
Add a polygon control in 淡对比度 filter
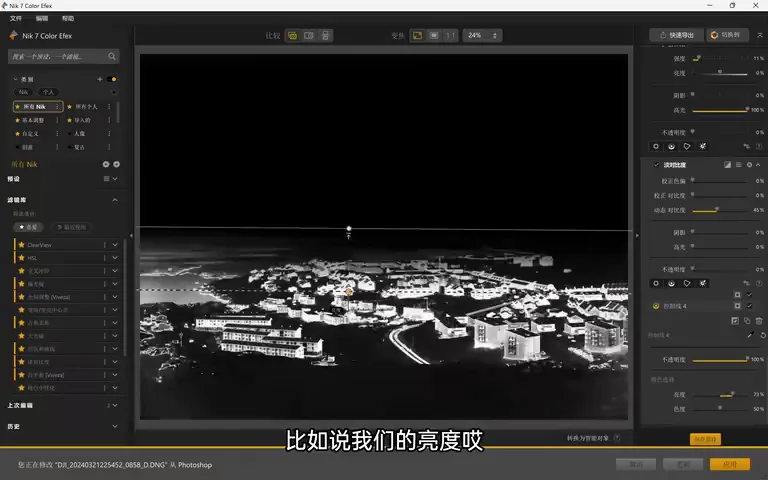click(687, 284)
